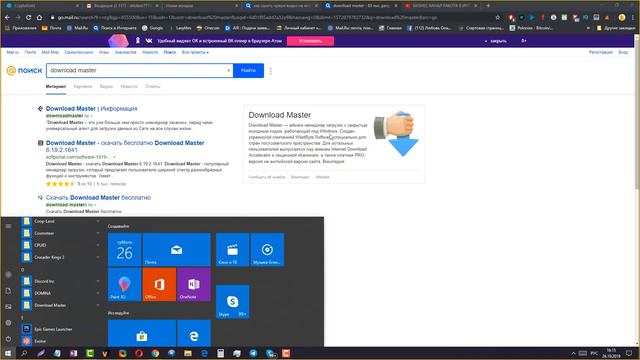Open the Movies & TV tile
The width and height of the screenshot is (640, 360).
(x=232, y=249)
